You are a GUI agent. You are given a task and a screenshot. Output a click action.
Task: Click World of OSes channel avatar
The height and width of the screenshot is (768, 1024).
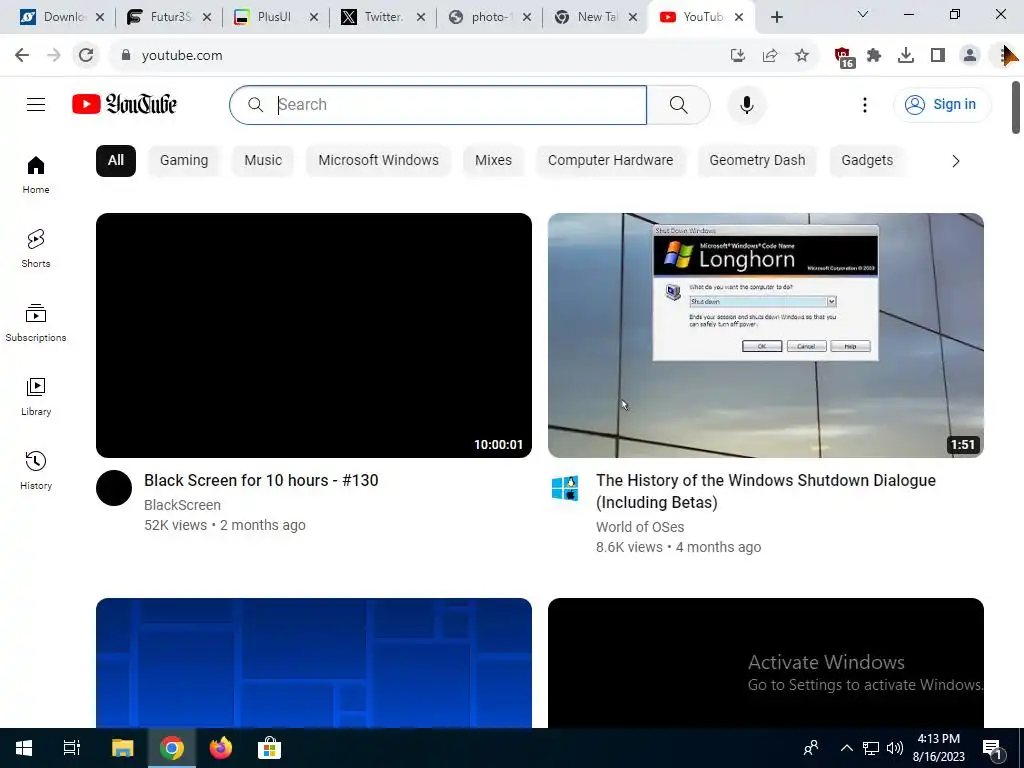(x=566, y=488)
